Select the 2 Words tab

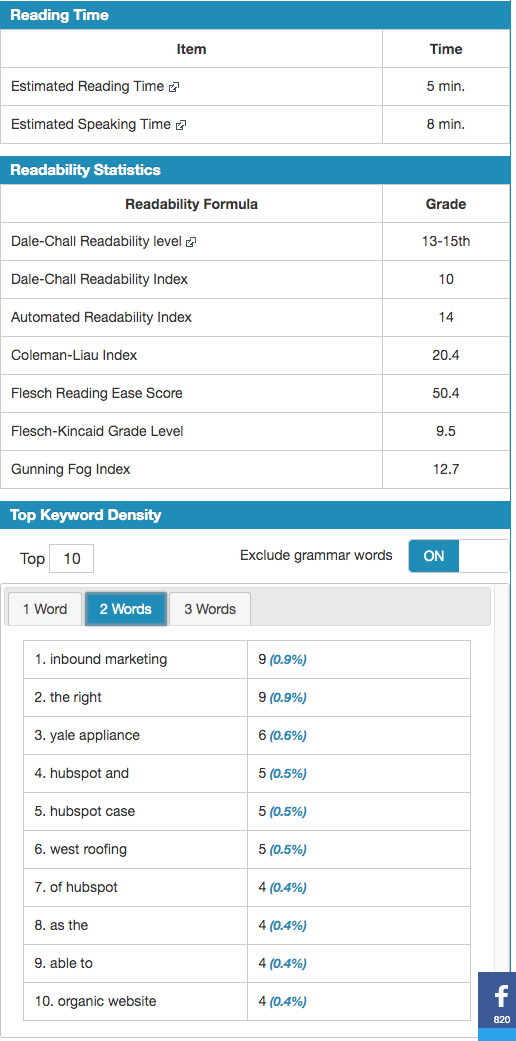click(126, 609)
